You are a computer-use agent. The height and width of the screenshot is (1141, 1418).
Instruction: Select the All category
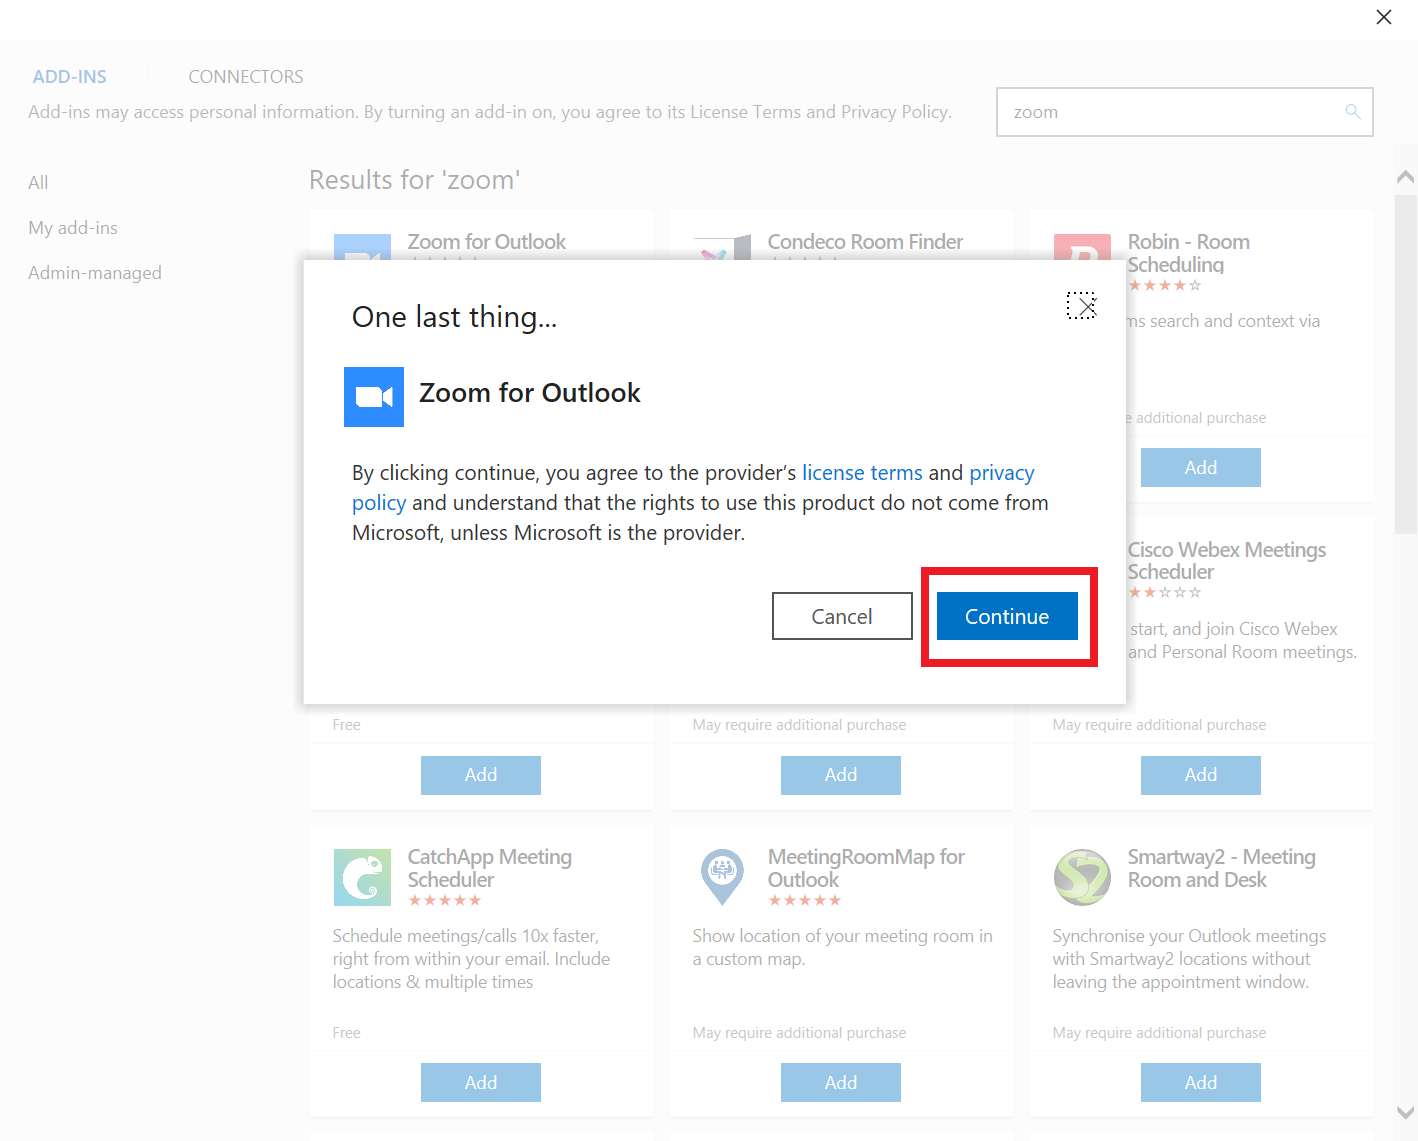click(x=38, y=183)
